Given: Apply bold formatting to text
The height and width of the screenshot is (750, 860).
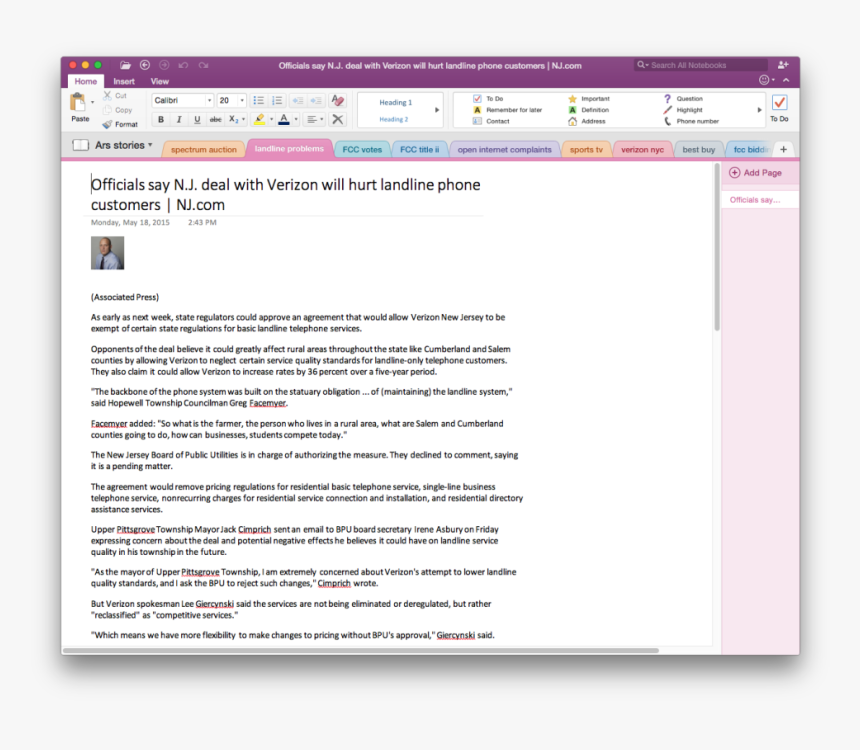Looking at the screenshot, I should (x=160, y=119).
